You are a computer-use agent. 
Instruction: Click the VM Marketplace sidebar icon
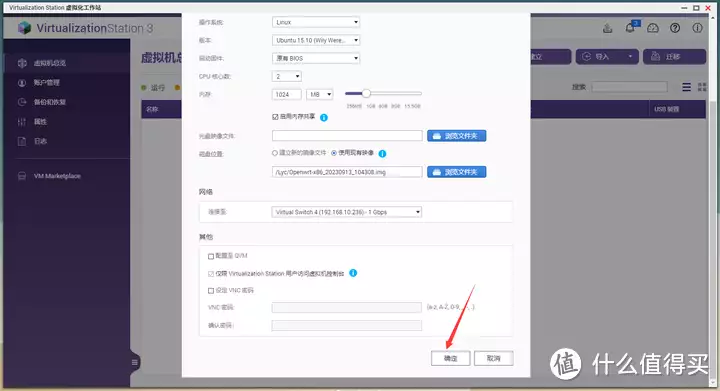tap(22, 176)
